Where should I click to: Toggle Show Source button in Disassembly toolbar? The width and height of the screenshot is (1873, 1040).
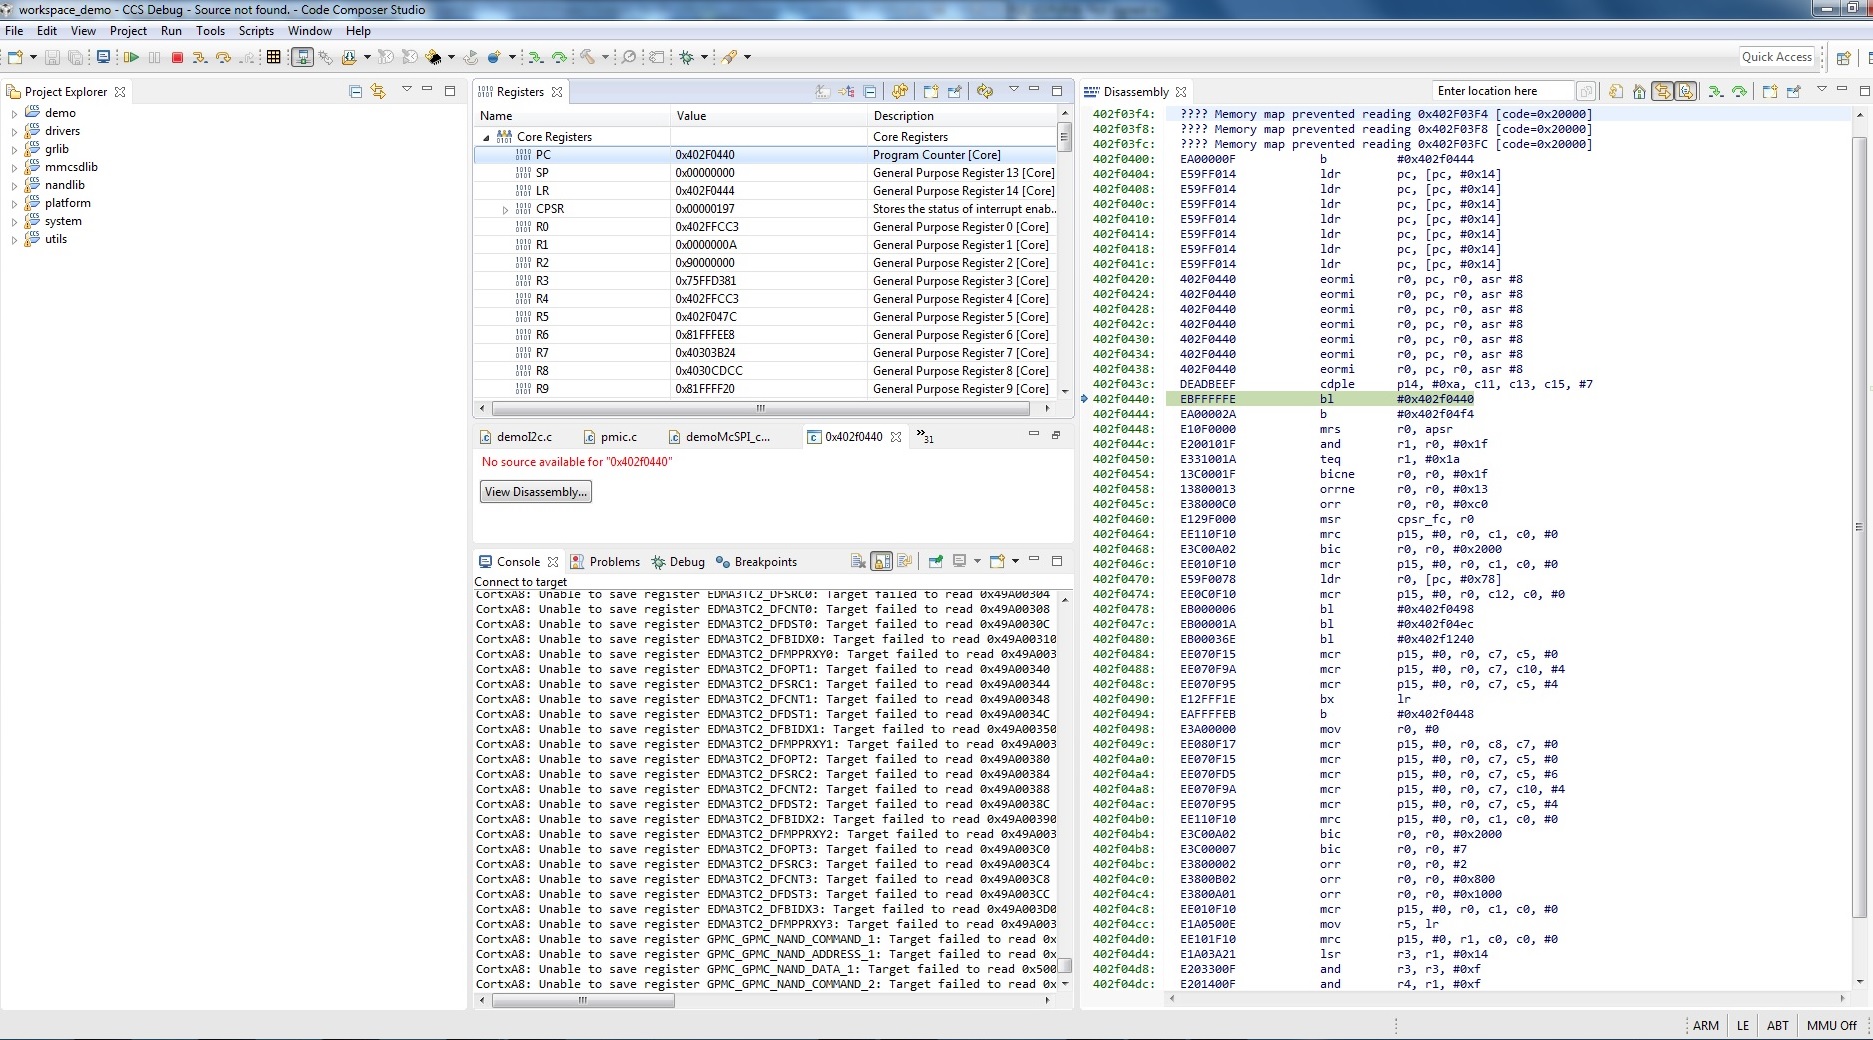tap(1686, 91)
